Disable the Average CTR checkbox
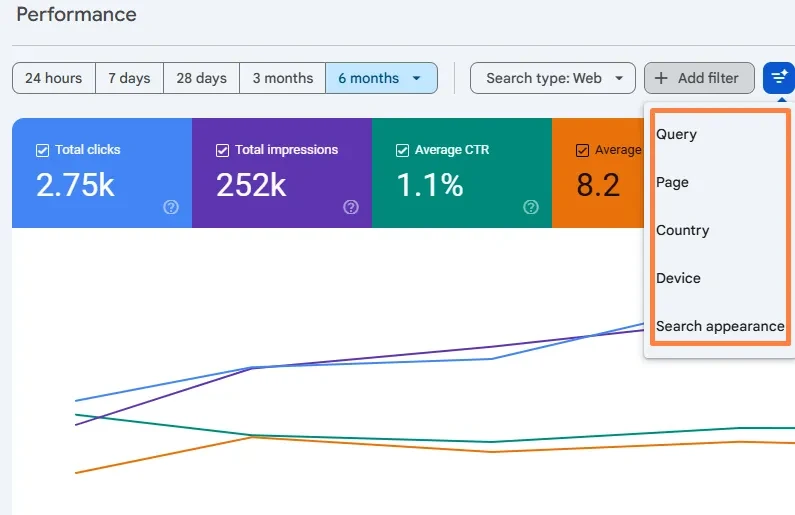The height and width of the screenshot is (515, 795). pyautogui.click(x=402, y=150)
